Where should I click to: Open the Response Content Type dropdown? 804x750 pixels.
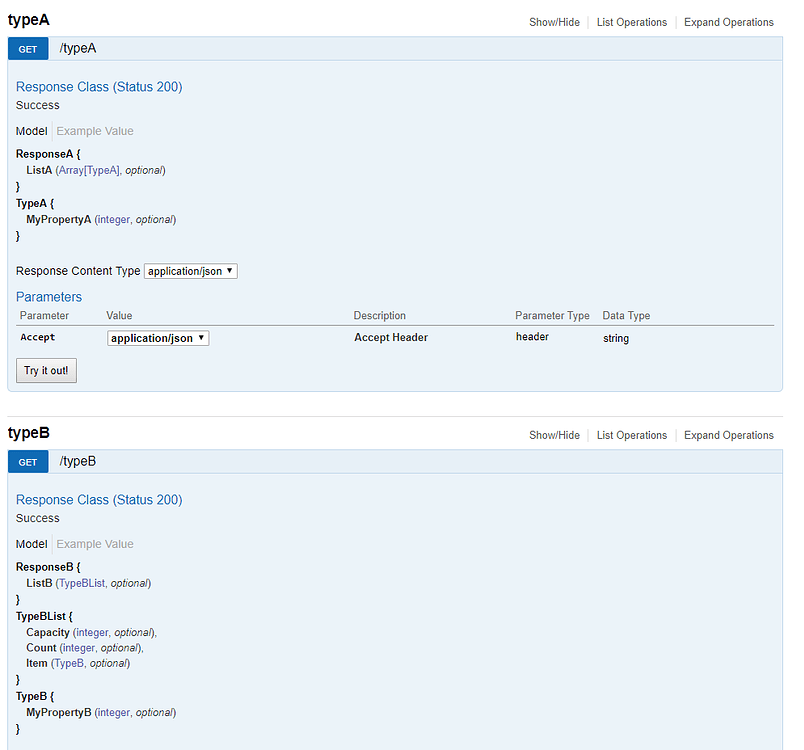click(190, 270)
